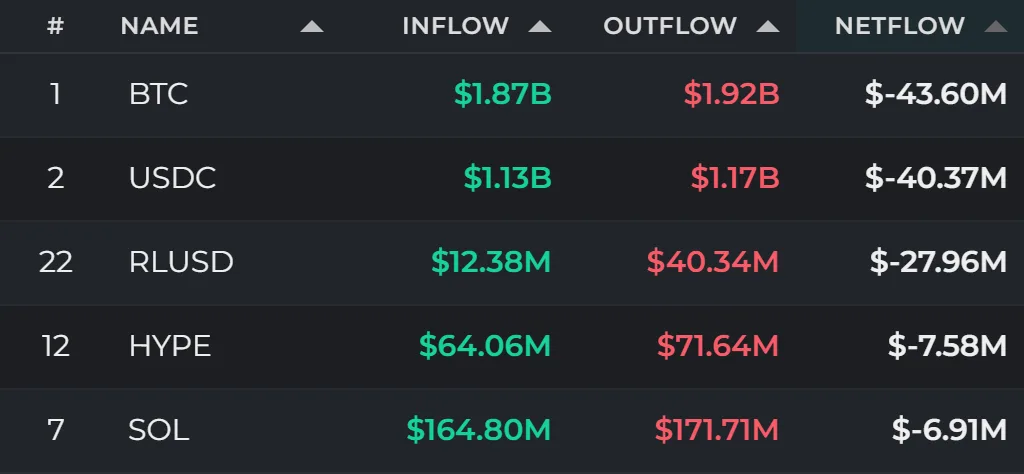1024x474 pixels.
Task: Select the HYPE name cell
Action: [x=170, y=346]
